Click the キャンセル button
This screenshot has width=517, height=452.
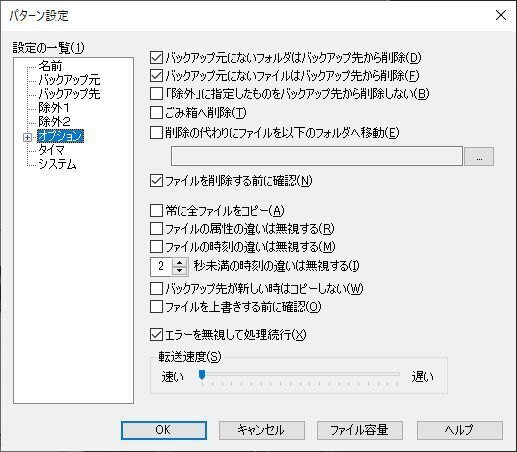coord(262,430)
